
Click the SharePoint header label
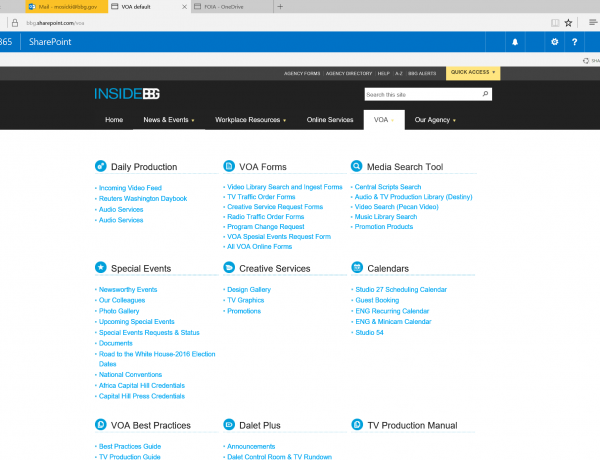coord(50,42)
